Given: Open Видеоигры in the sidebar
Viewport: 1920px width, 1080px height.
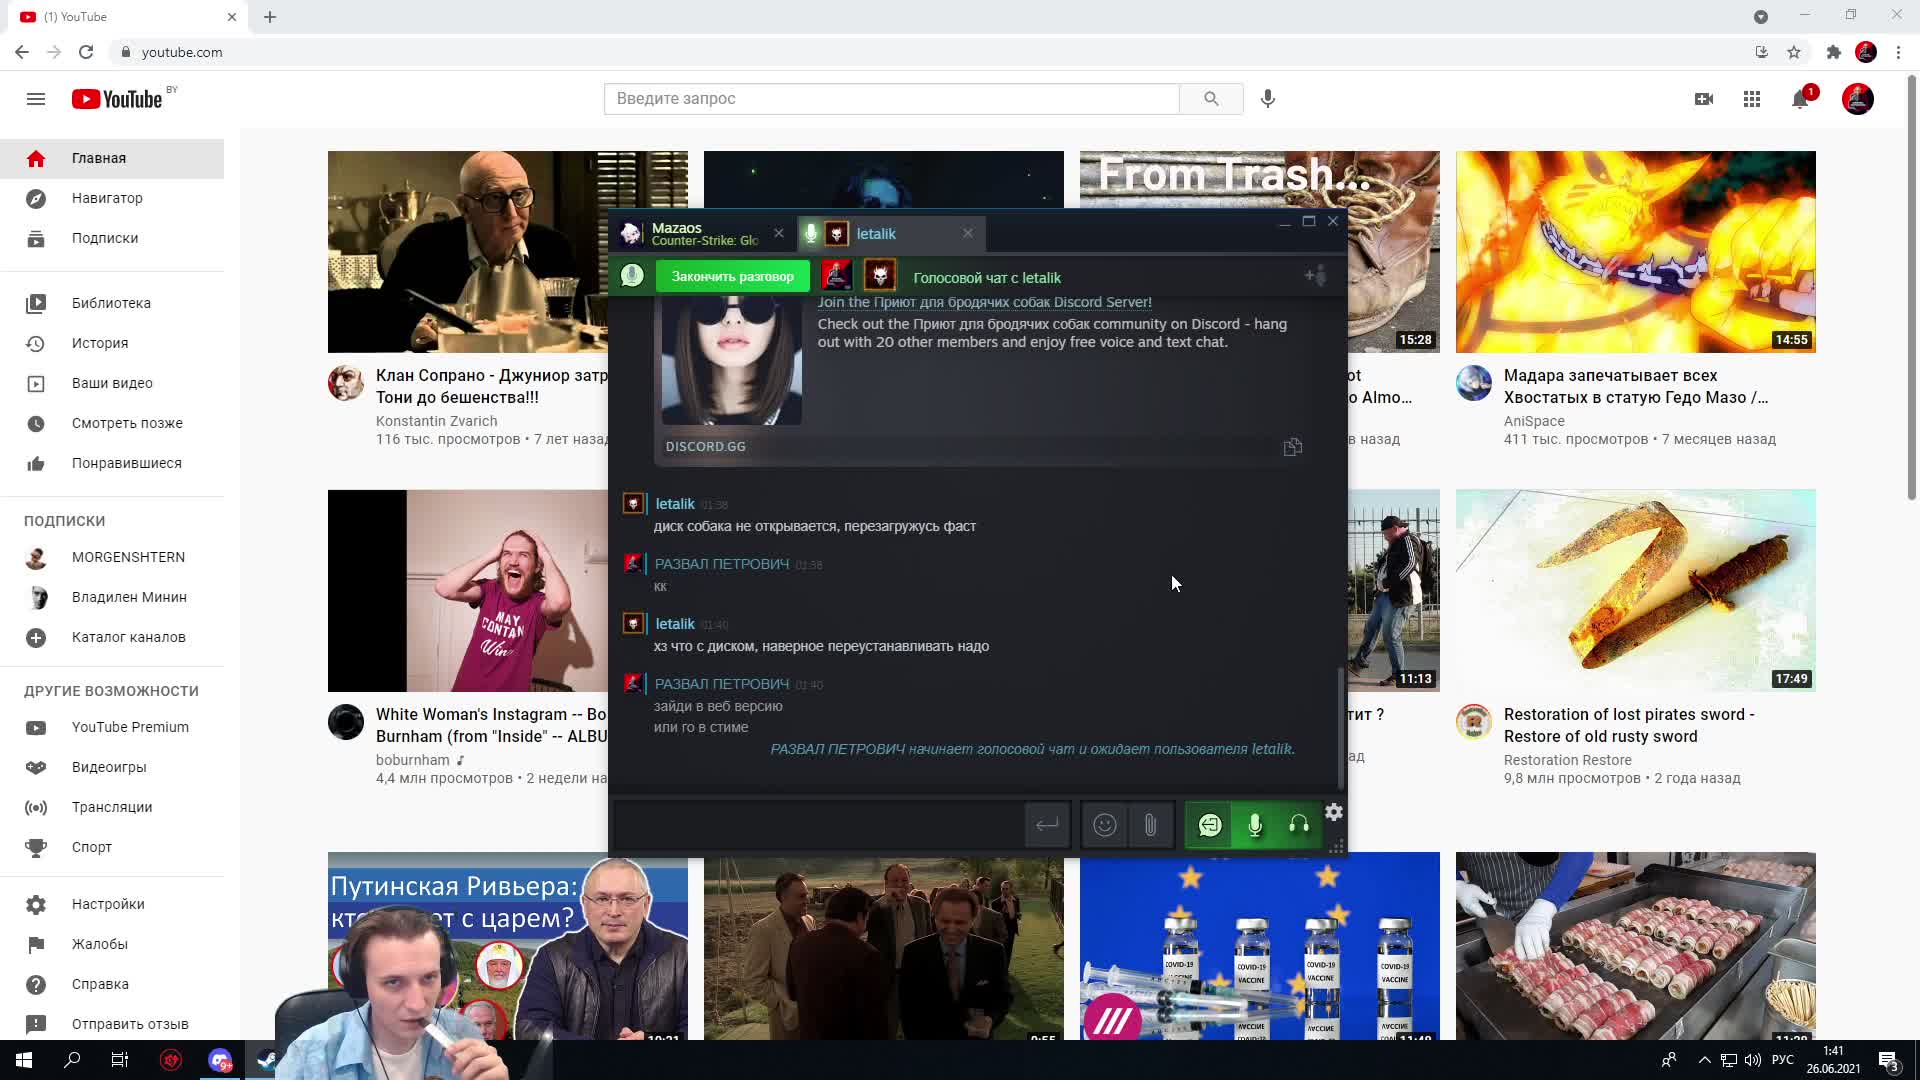Looking at the screenshot, I should (x=112, y=767).
